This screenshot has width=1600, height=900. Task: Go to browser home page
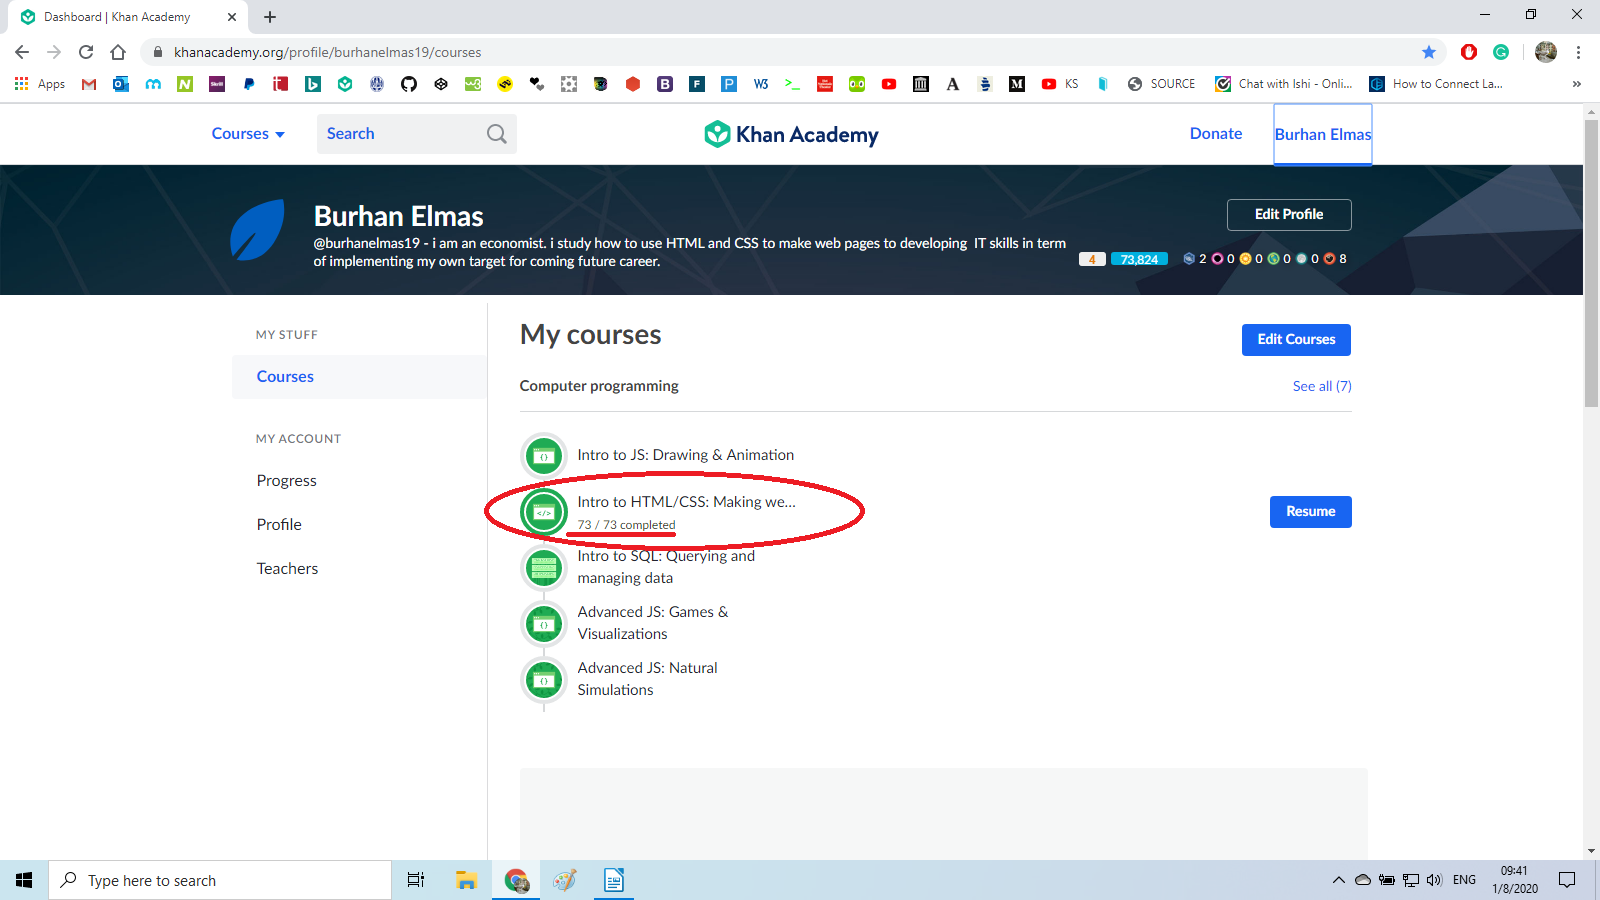coord(118,52)
